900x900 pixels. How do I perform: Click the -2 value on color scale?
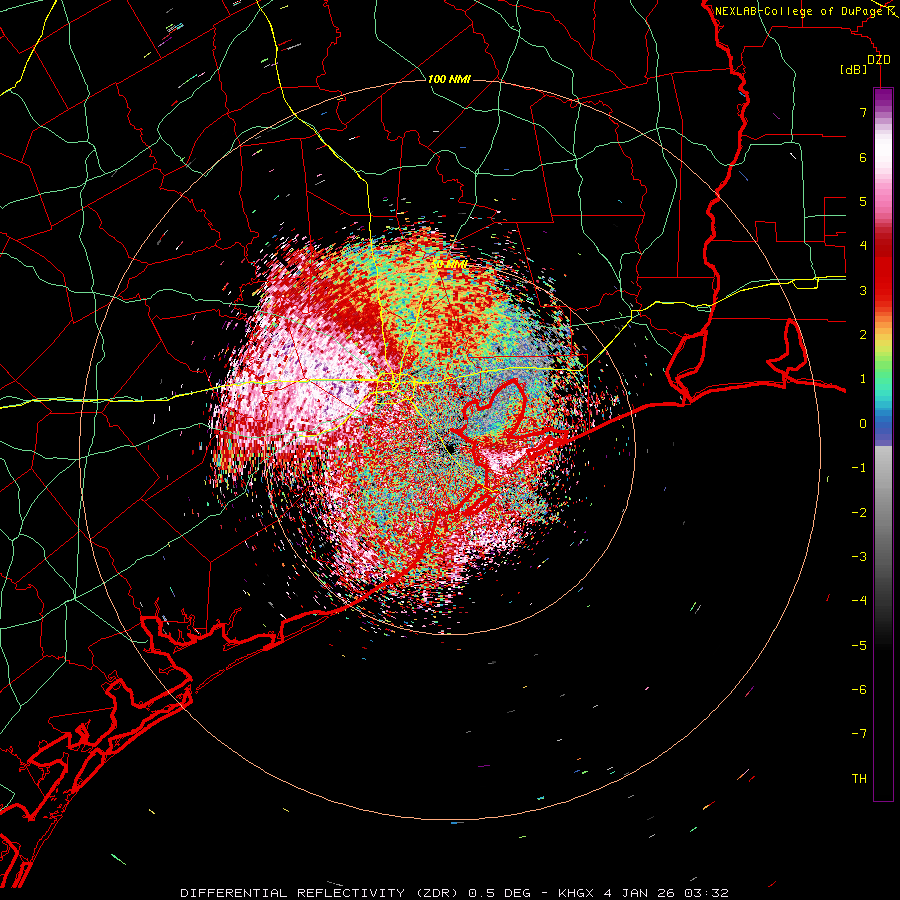pos(859,513)
